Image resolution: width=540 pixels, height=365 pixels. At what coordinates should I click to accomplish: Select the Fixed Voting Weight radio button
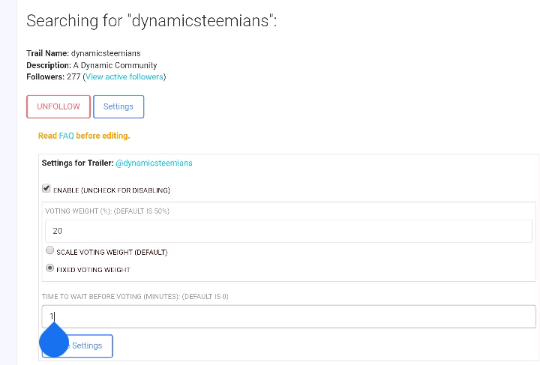[x=50, y=268]
